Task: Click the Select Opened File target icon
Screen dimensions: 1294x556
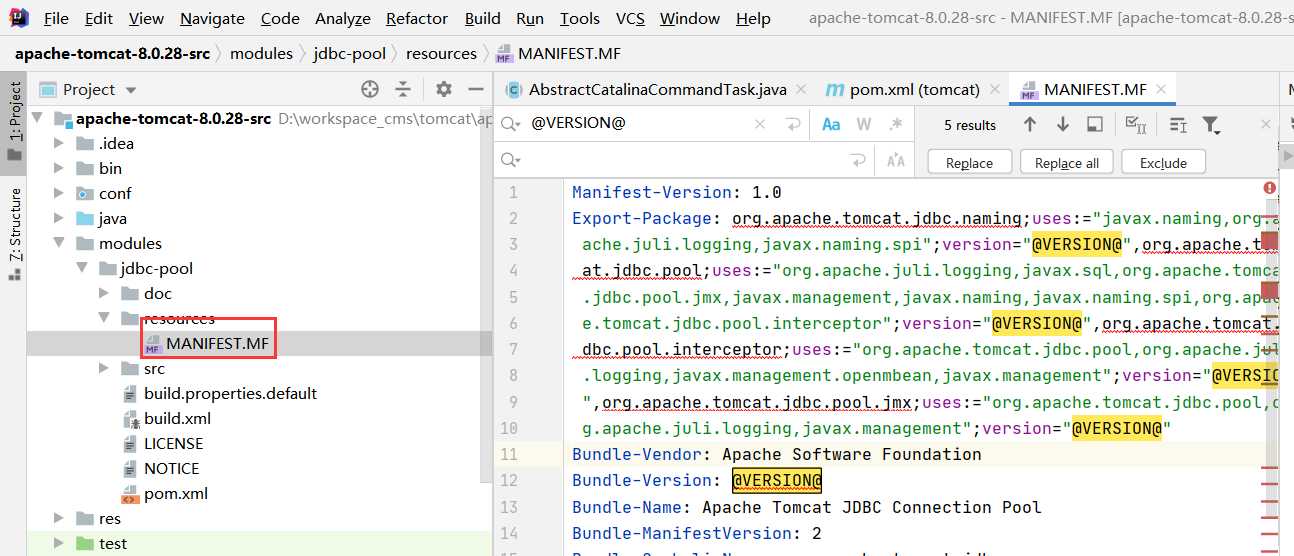Action: point(370,90)
